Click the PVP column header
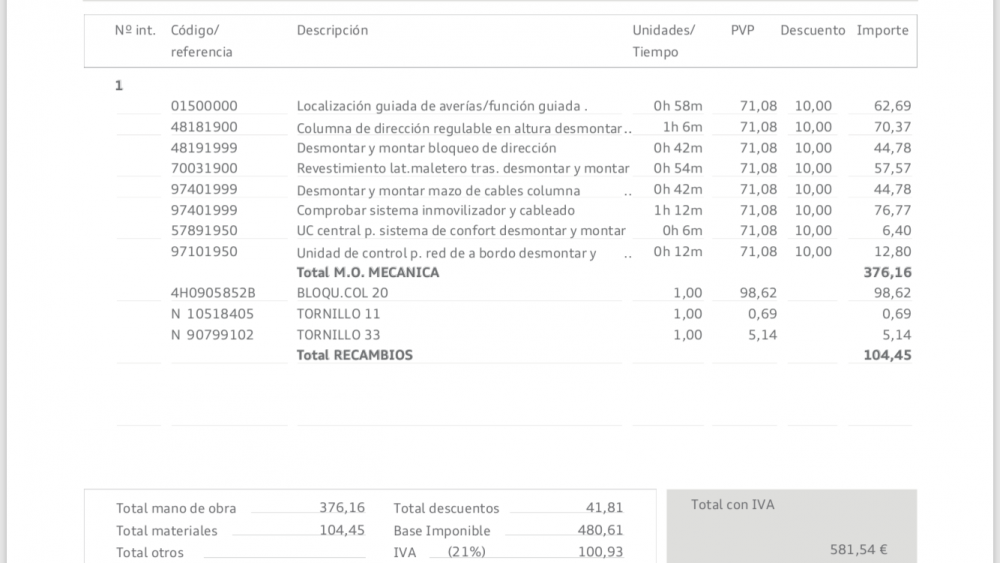The image size is (1000, 563). coord(742,30)
